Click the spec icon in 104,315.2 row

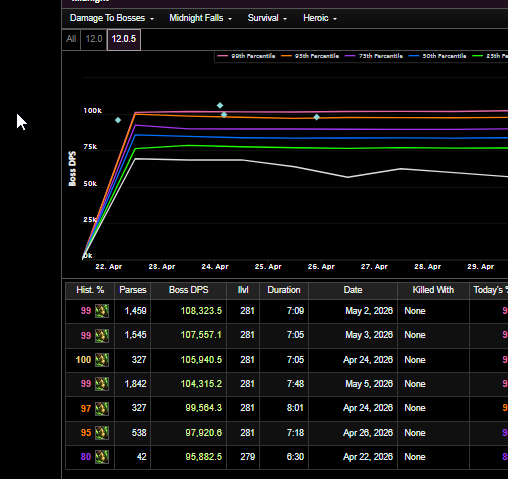point(102,384)
